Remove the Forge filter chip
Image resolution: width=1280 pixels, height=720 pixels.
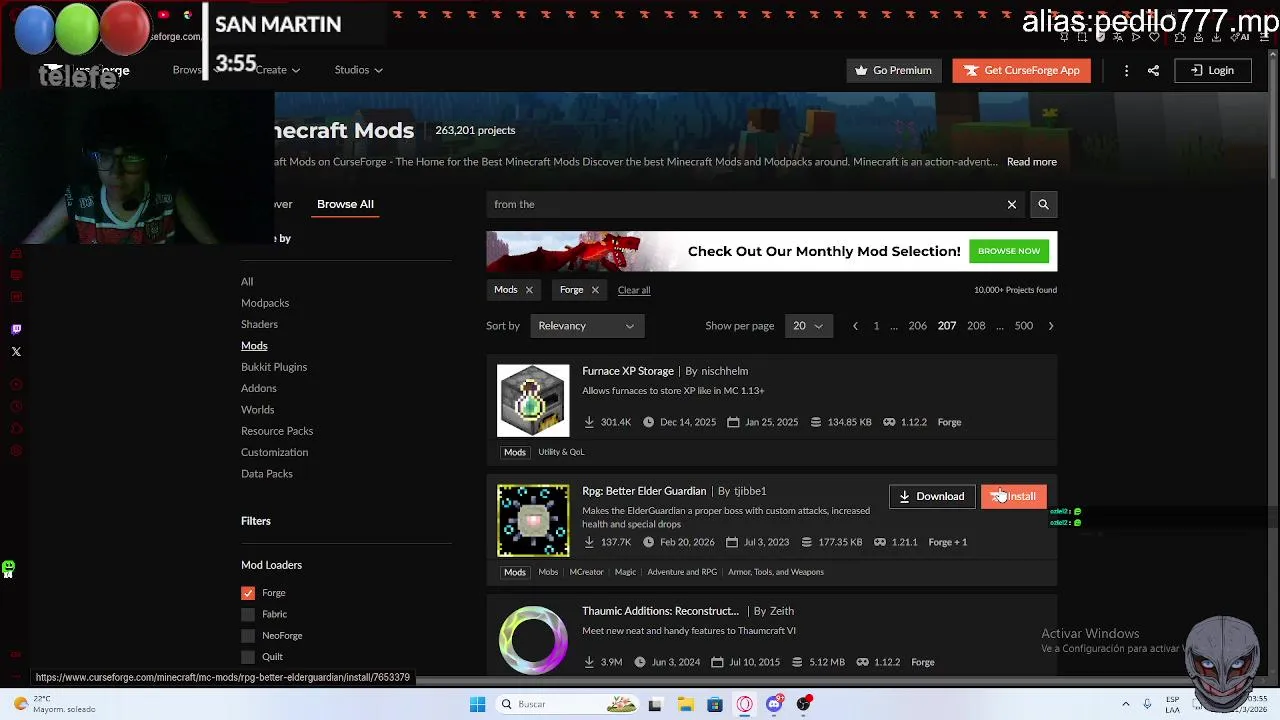(595, 290)
